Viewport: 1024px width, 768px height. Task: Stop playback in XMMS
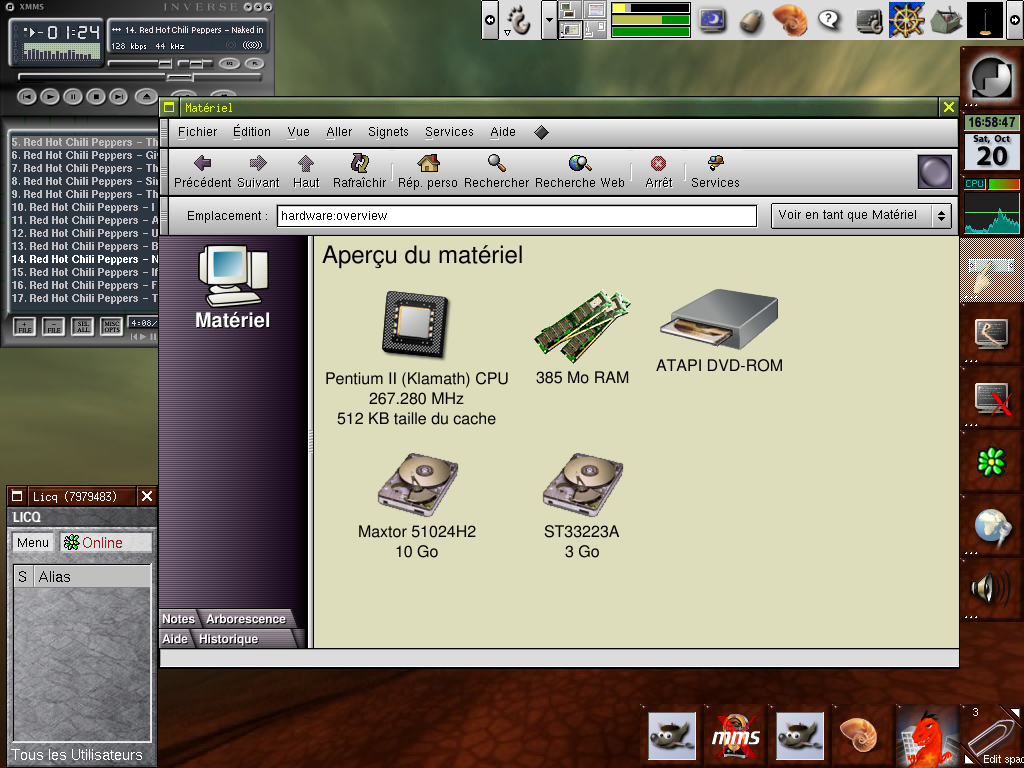(96, 97)
